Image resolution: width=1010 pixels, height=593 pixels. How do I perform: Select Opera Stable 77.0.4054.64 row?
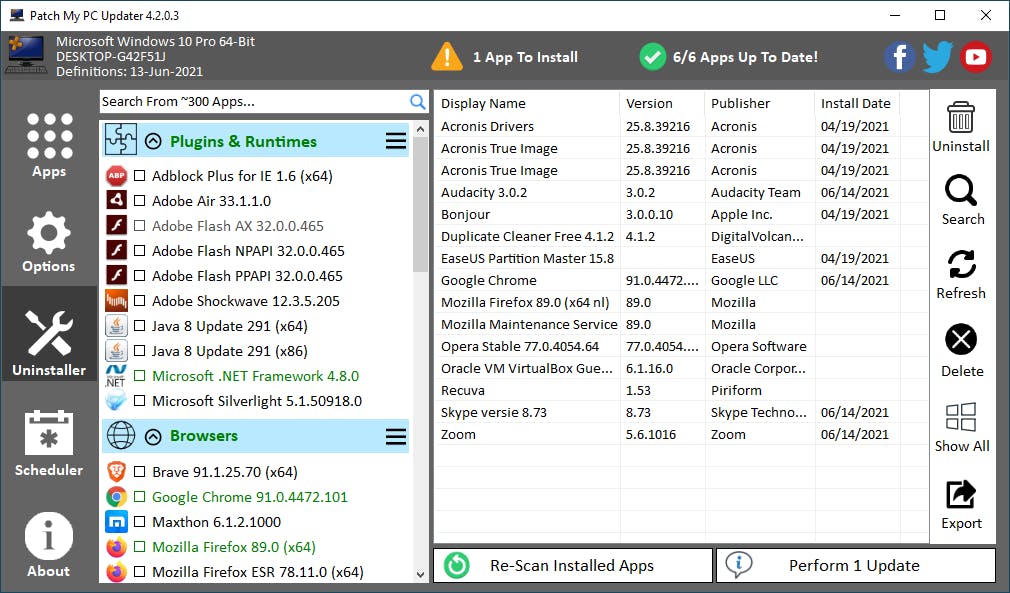tap(681, 346)
